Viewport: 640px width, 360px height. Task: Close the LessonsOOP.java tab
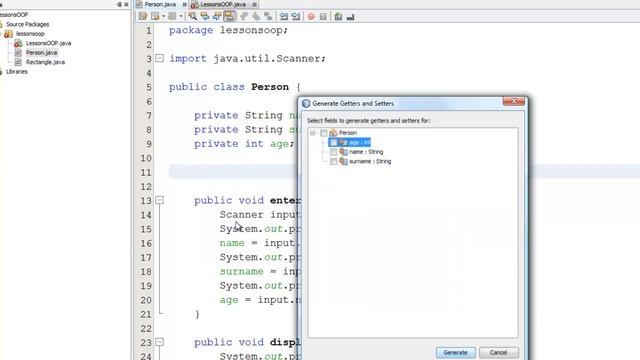pyautogui.click(x=254, y=4)
